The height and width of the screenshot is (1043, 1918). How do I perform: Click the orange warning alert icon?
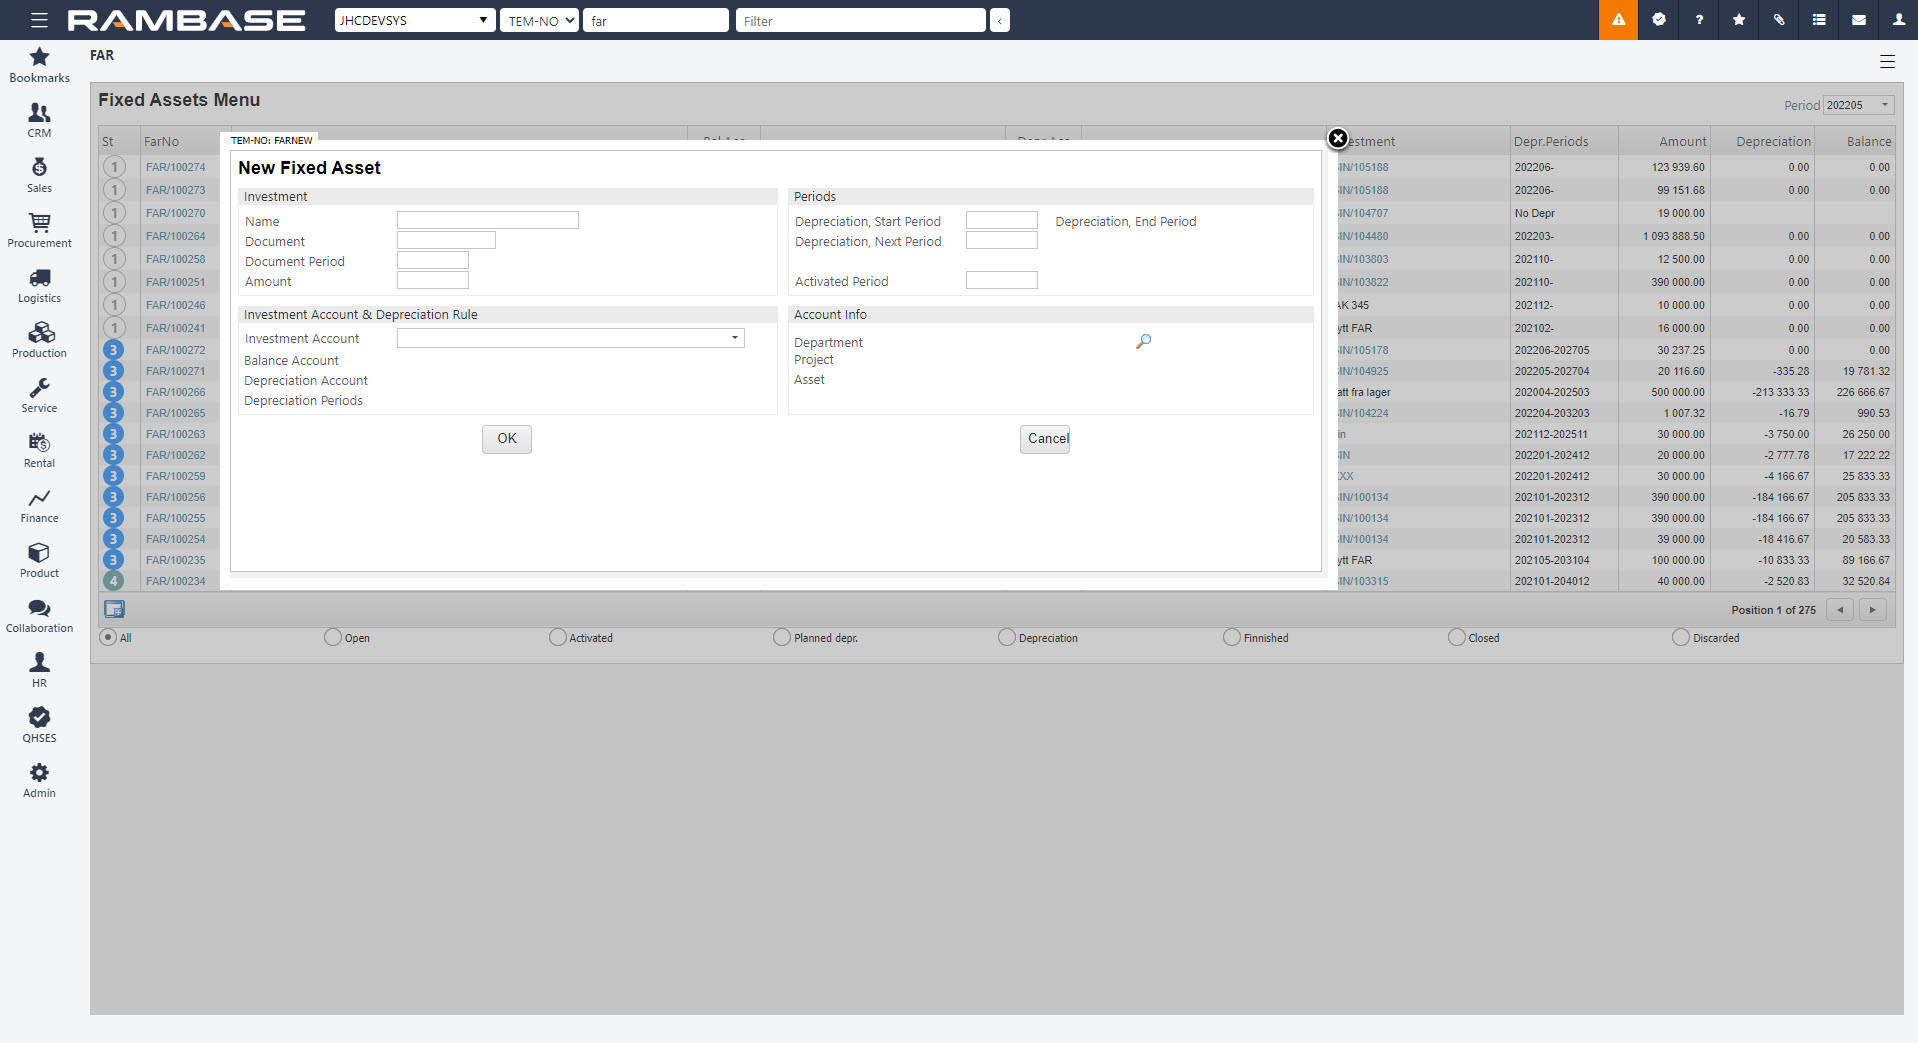[x=1618, y=20]
